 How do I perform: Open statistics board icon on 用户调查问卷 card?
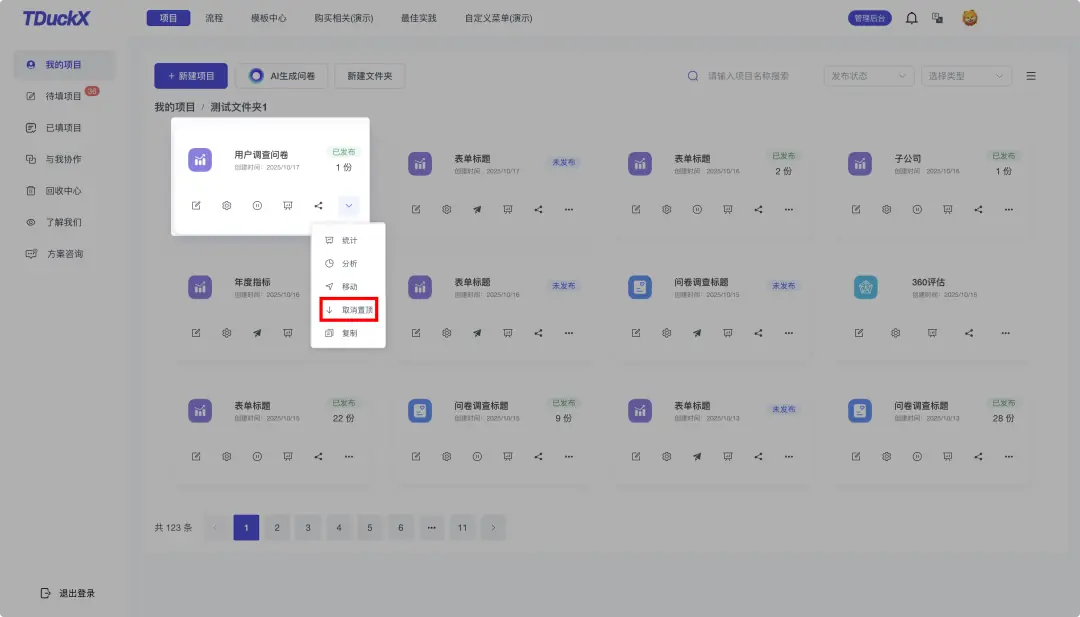(x=288, y=206)
